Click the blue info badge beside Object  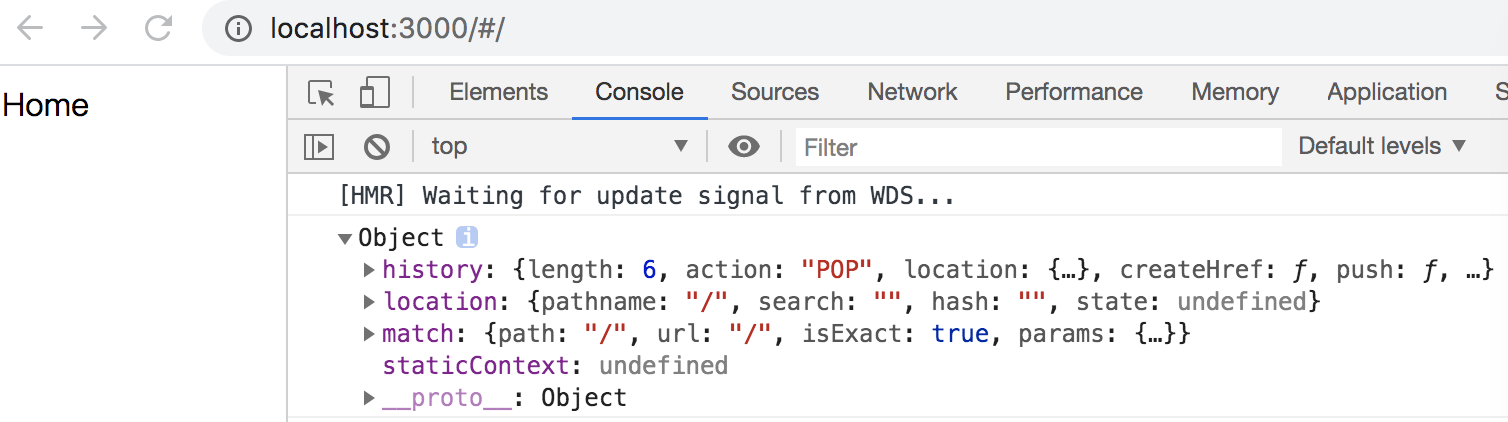pos(467,238)
